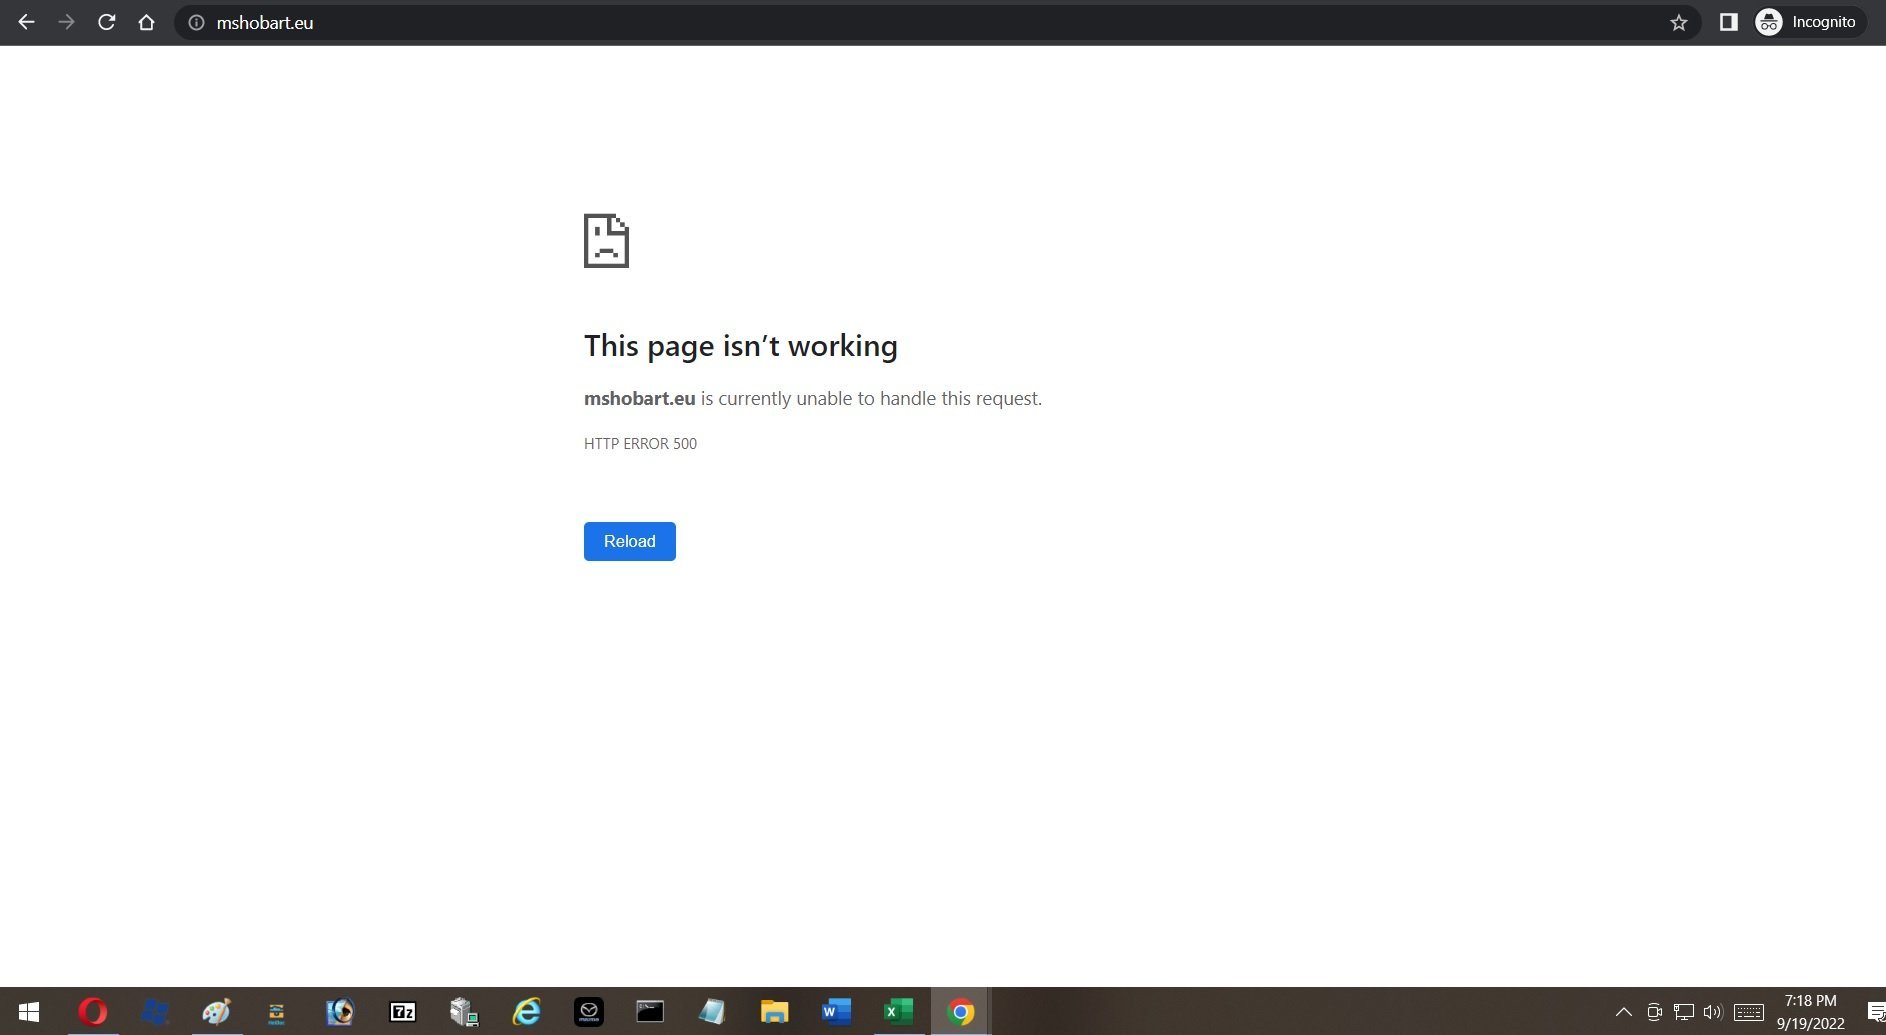The width and height of the screenshot is (1886, 1035).
Task: Open the Action Center notifications icon
Action: [1876, 1012]
